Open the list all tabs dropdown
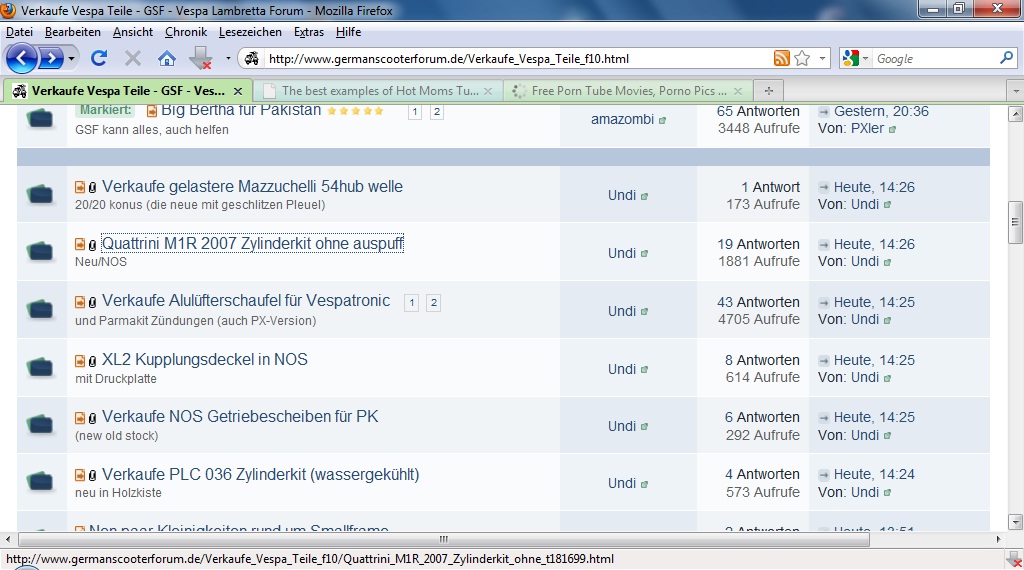The width and height of the screenshot is (1024, 570). pyautogui.click(x=1015, y=91)
